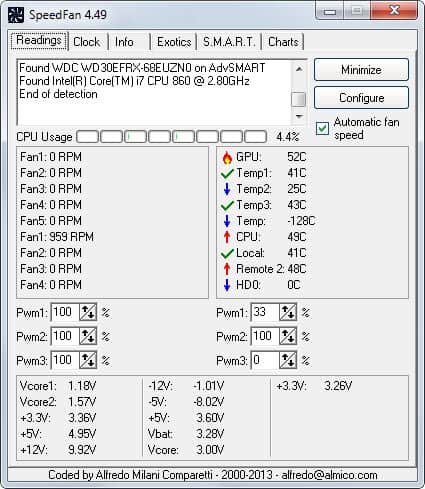Click the log scrollbar down arrow
425x489 pixels.
[299, 116]
